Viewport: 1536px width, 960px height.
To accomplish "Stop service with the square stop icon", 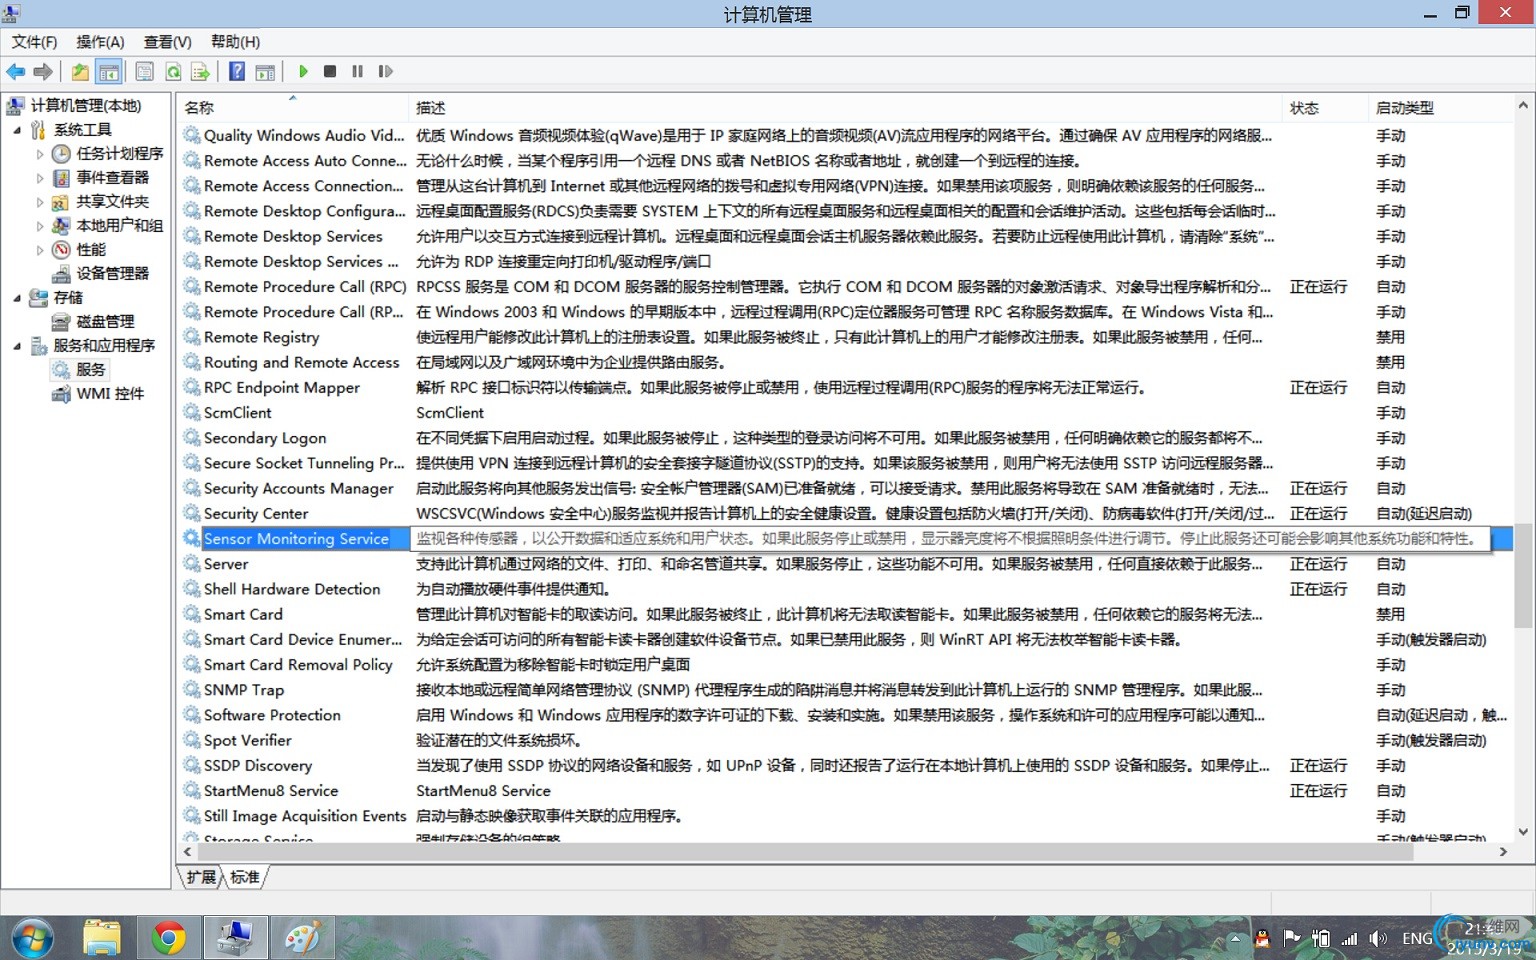I will pos(330,72).
